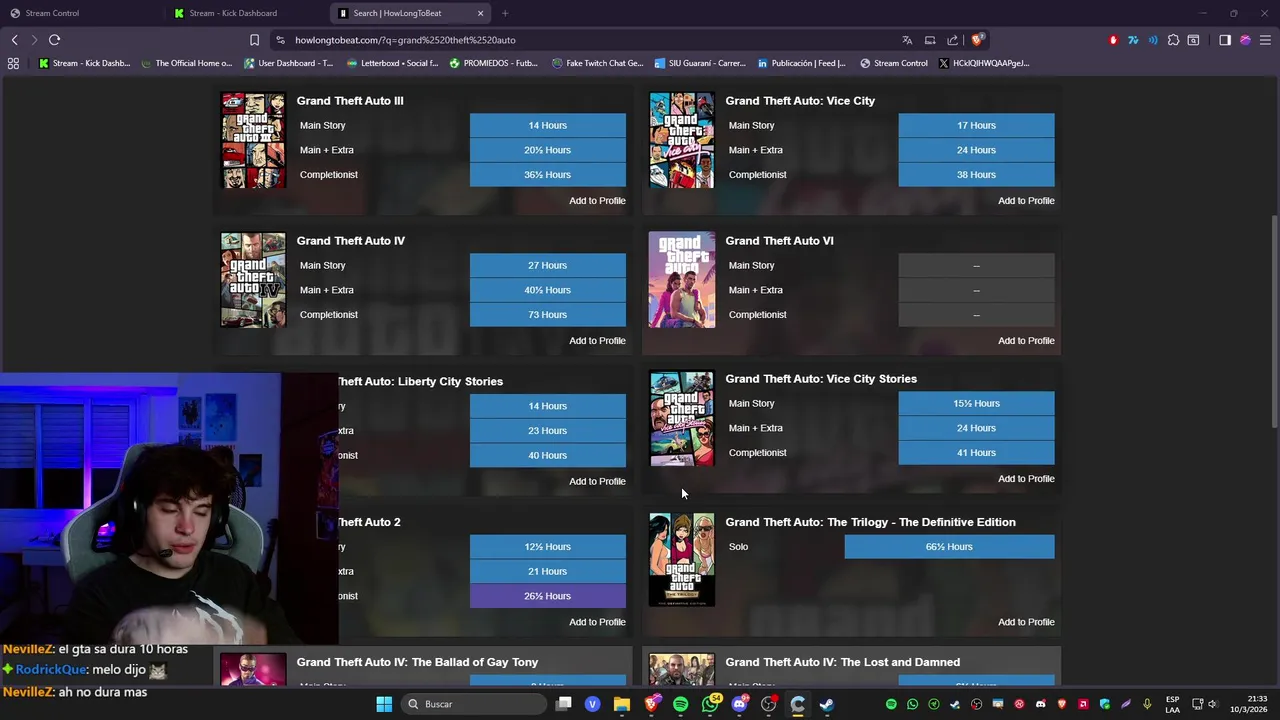Add Grand Theft Auto IV to profile
The width and height of the screenshot is (1280, 720).
point(597,341)
